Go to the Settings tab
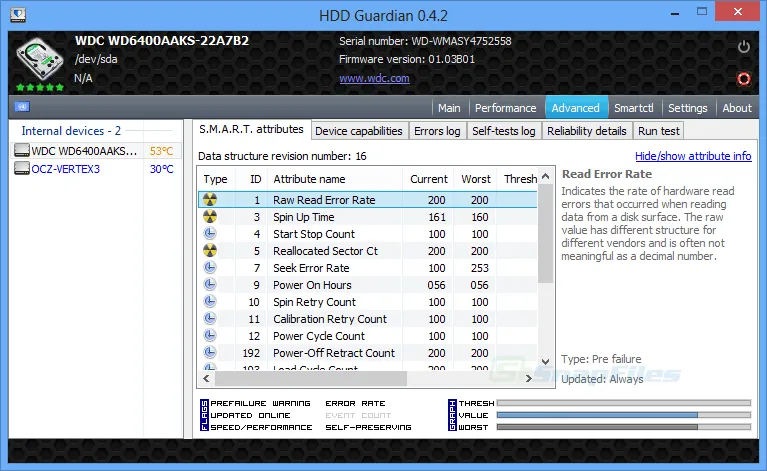This screenshot has width=767, height=471. coord(687,108)
